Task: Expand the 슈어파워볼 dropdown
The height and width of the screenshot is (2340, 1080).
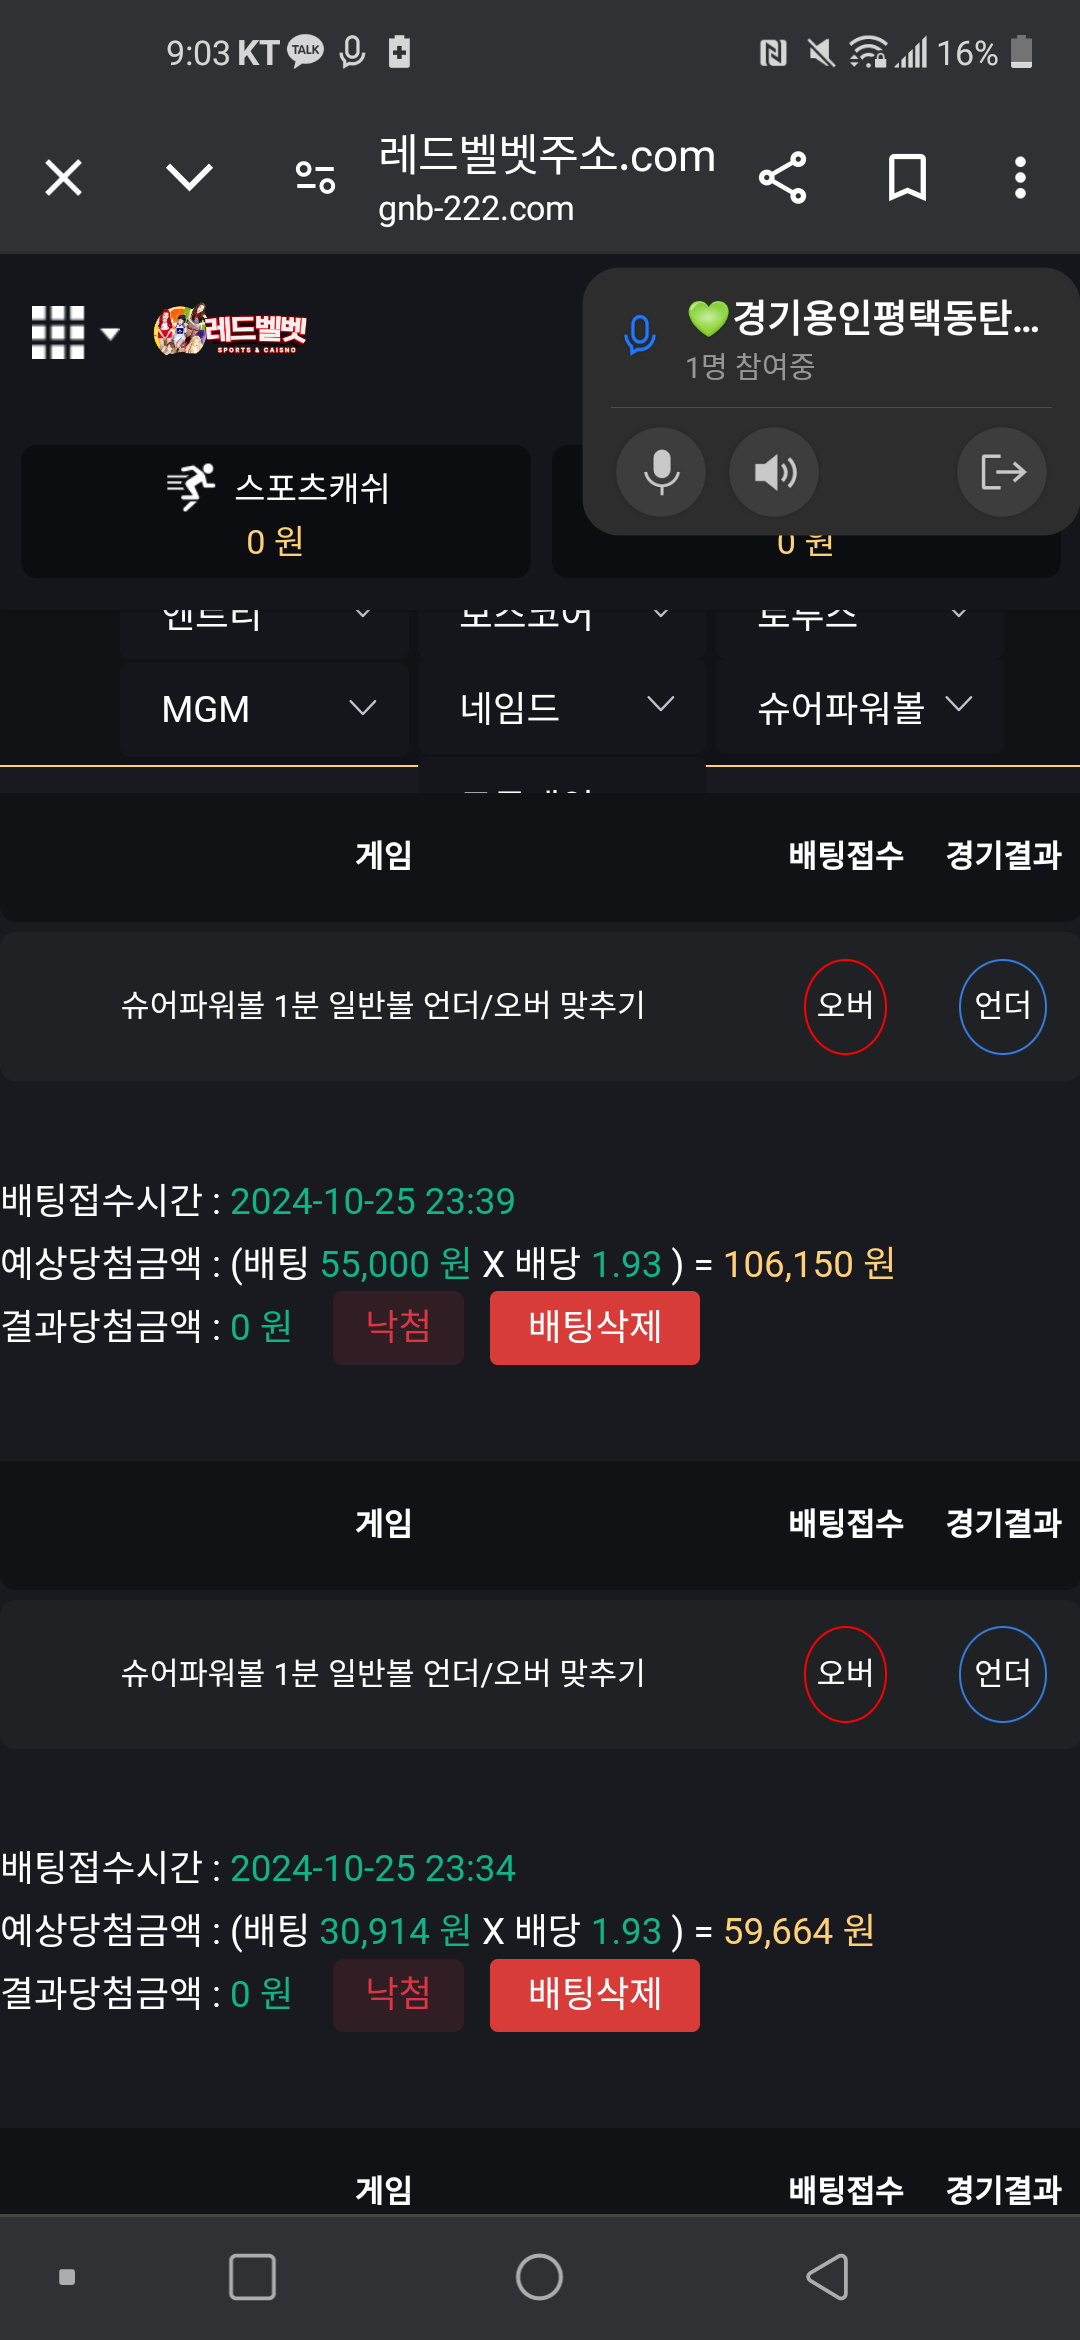Action: (860, 709)
